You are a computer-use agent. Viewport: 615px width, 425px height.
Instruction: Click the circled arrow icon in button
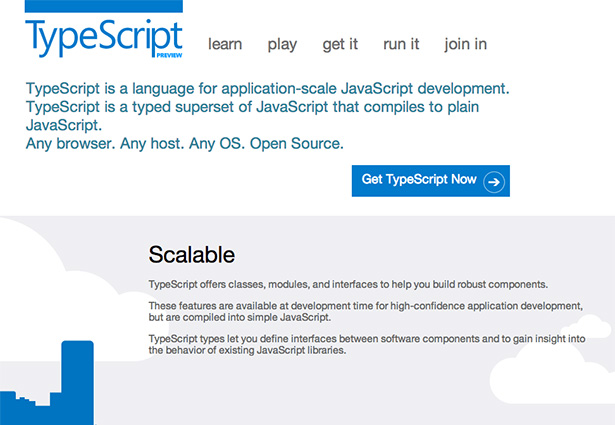(494, 182)
